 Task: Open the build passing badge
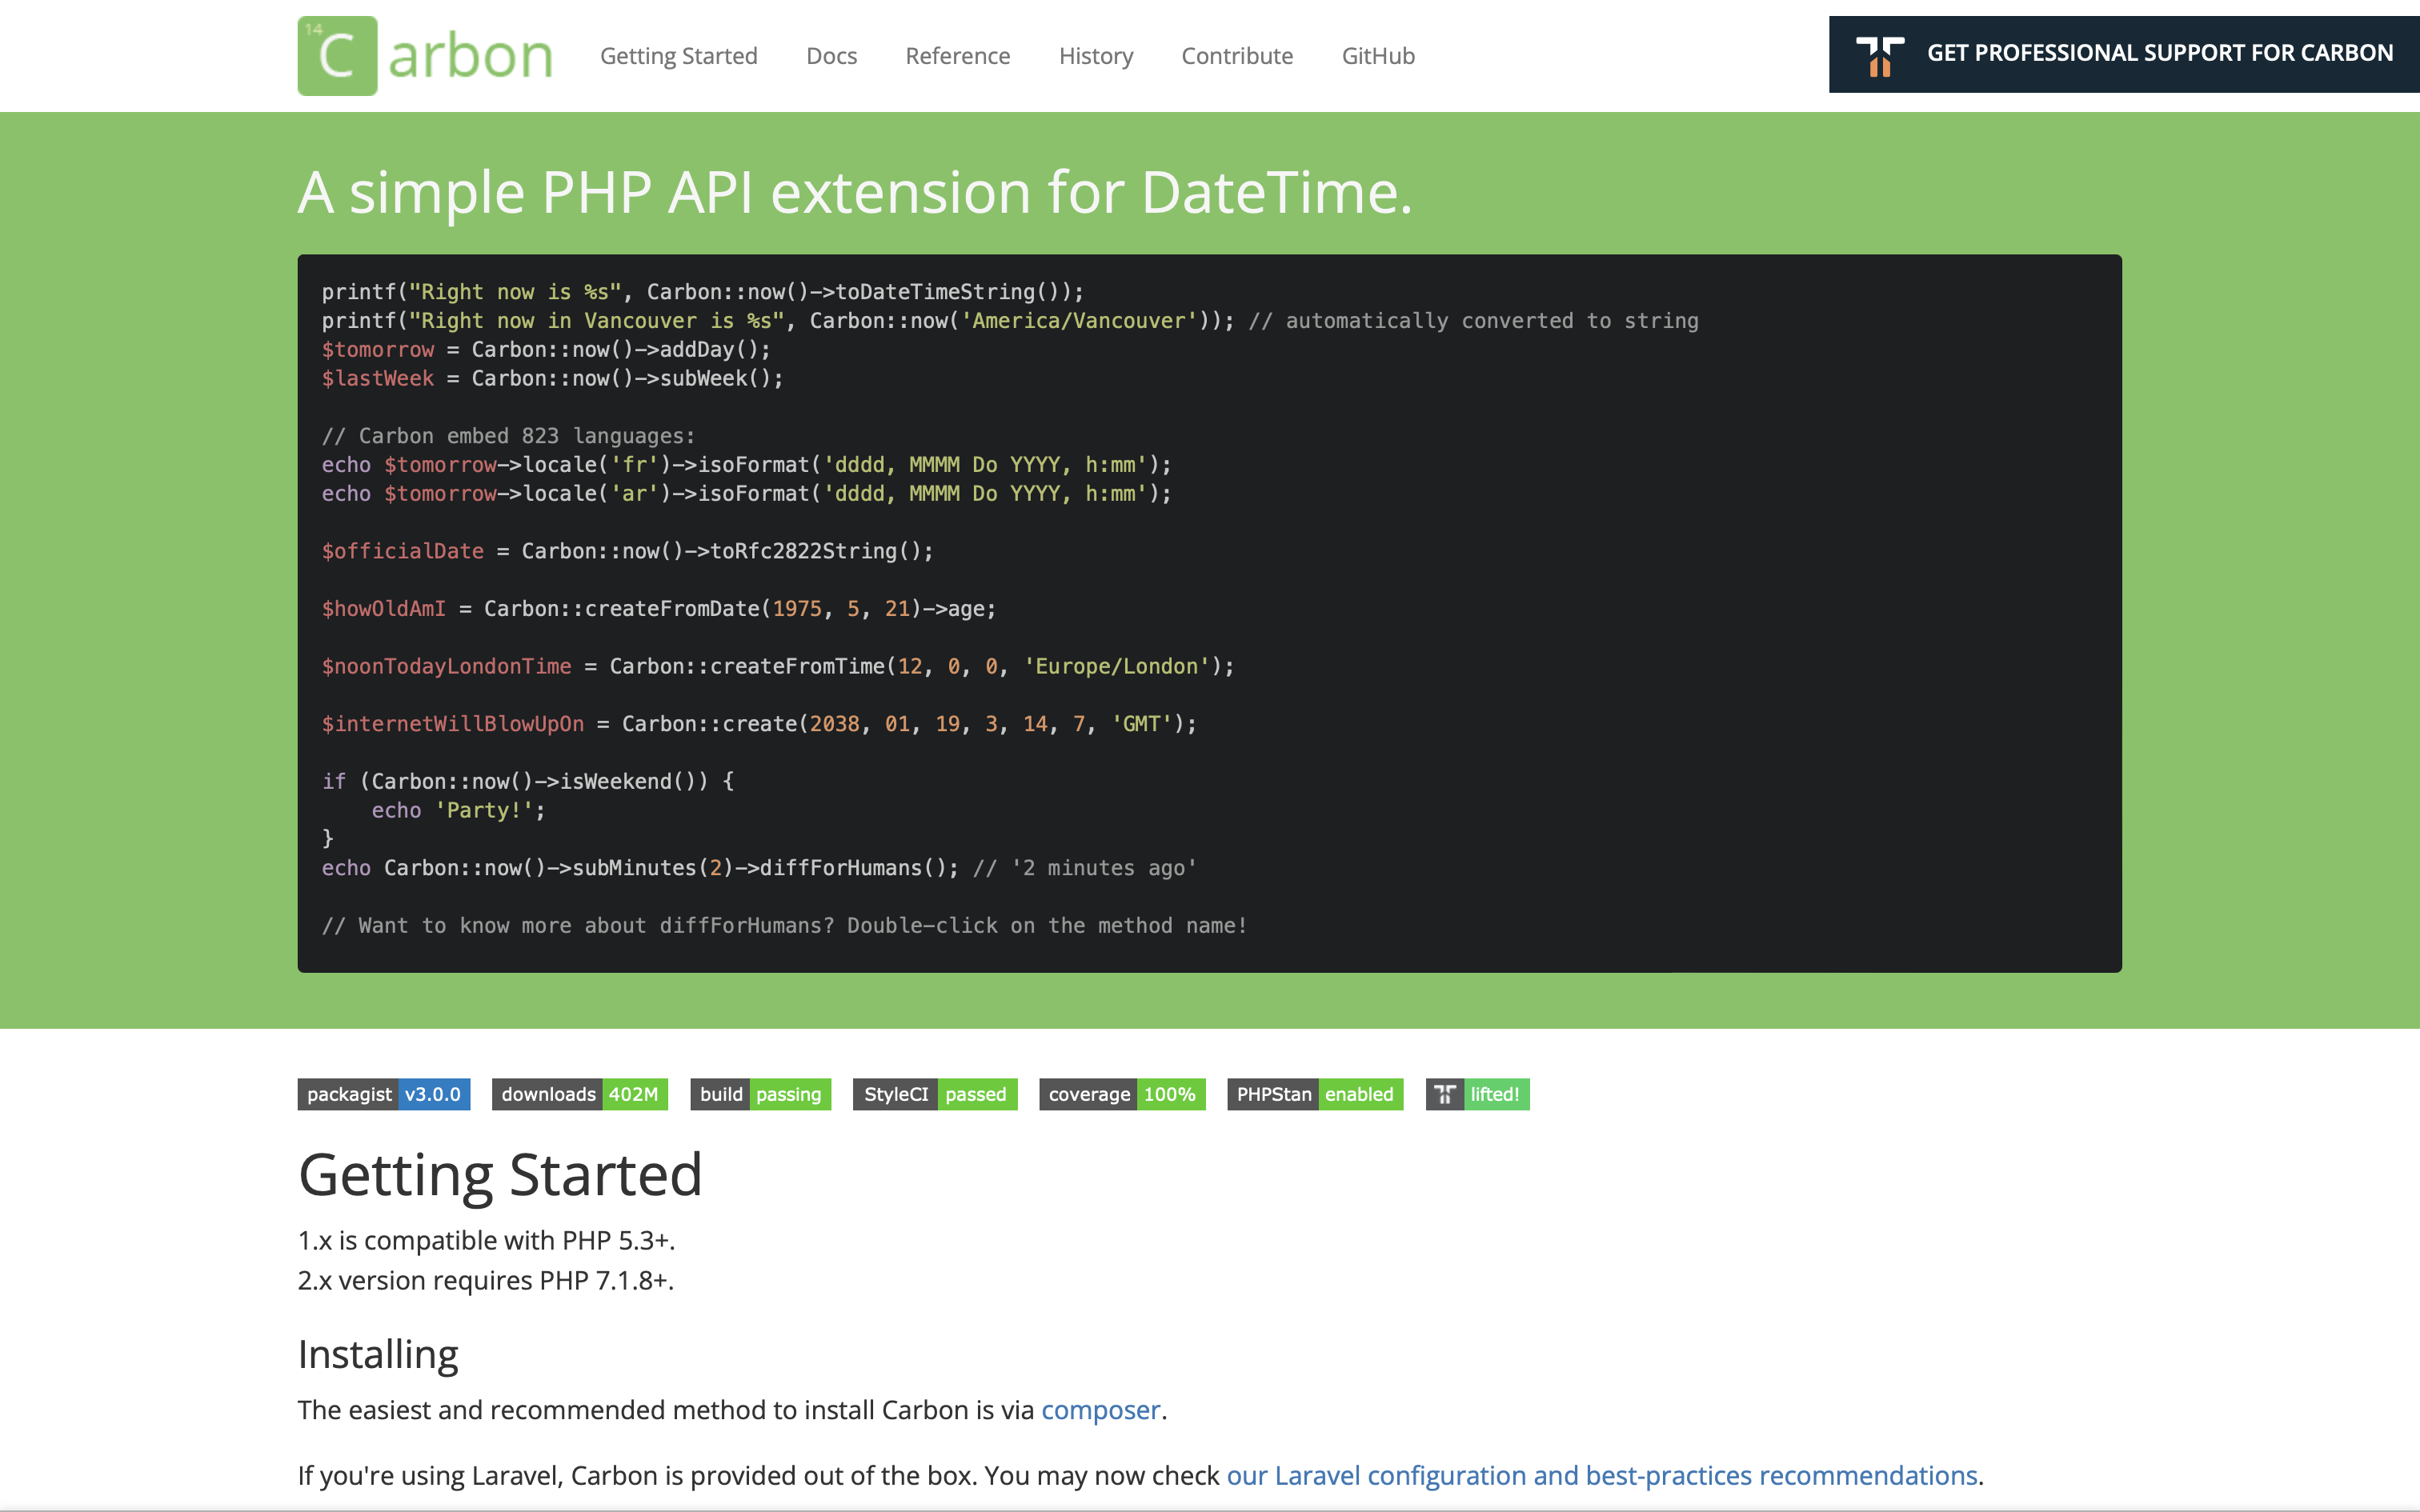pyautogui.click(x=761, y=1094)
